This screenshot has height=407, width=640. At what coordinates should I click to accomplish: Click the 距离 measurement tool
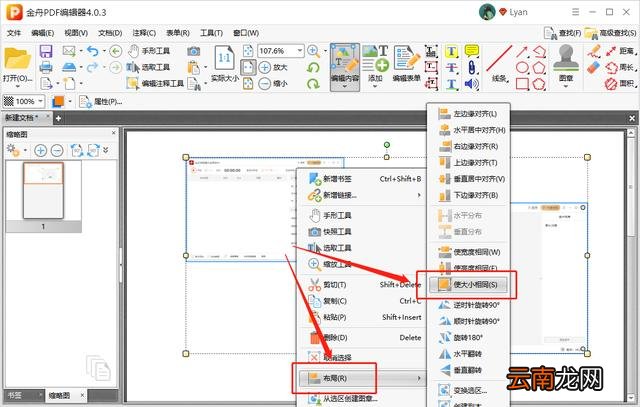pos(620,51)
